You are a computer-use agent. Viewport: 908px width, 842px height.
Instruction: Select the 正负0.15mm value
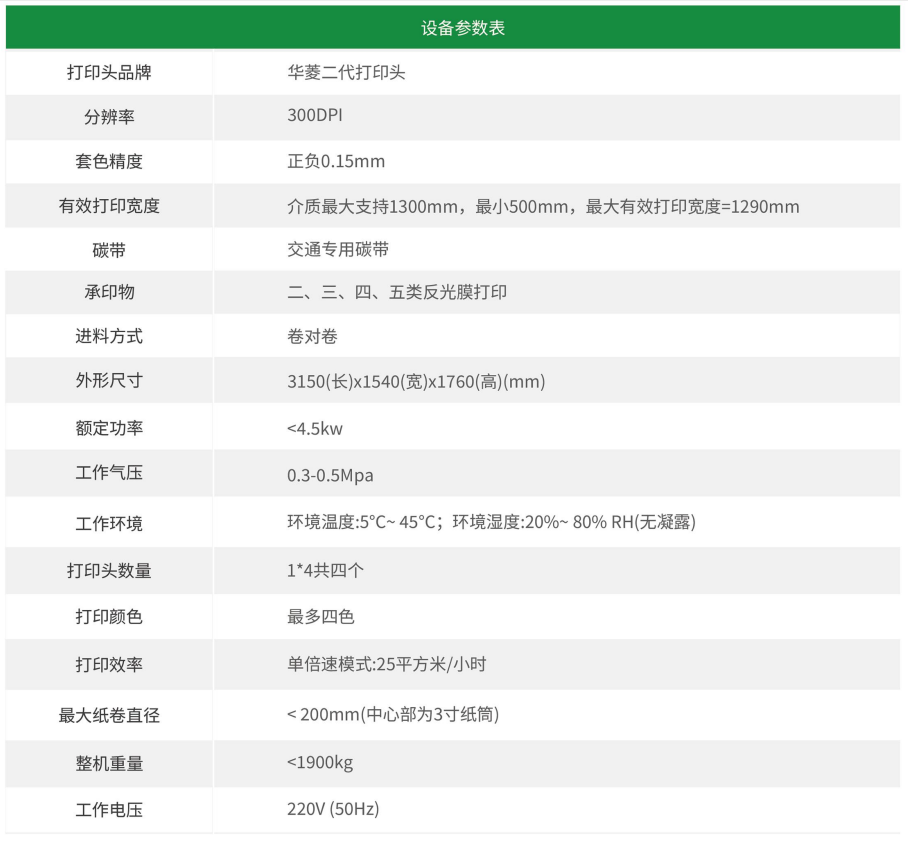click(x=335, y=161)
